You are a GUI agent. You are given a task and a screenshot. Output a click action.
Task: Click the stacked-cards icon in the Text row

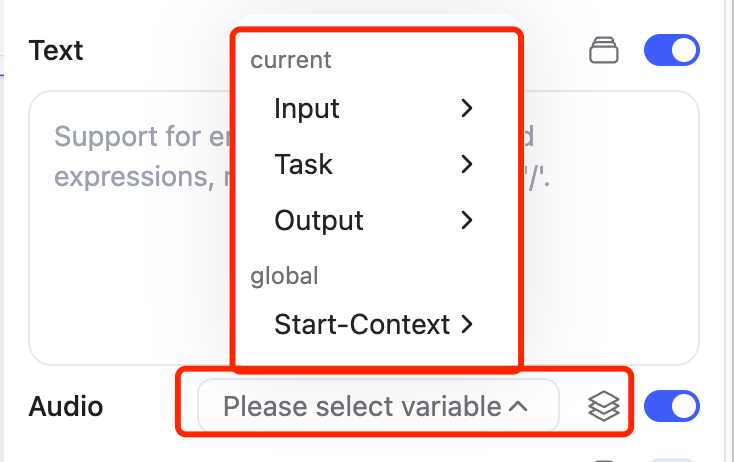(x=603, y=50)
